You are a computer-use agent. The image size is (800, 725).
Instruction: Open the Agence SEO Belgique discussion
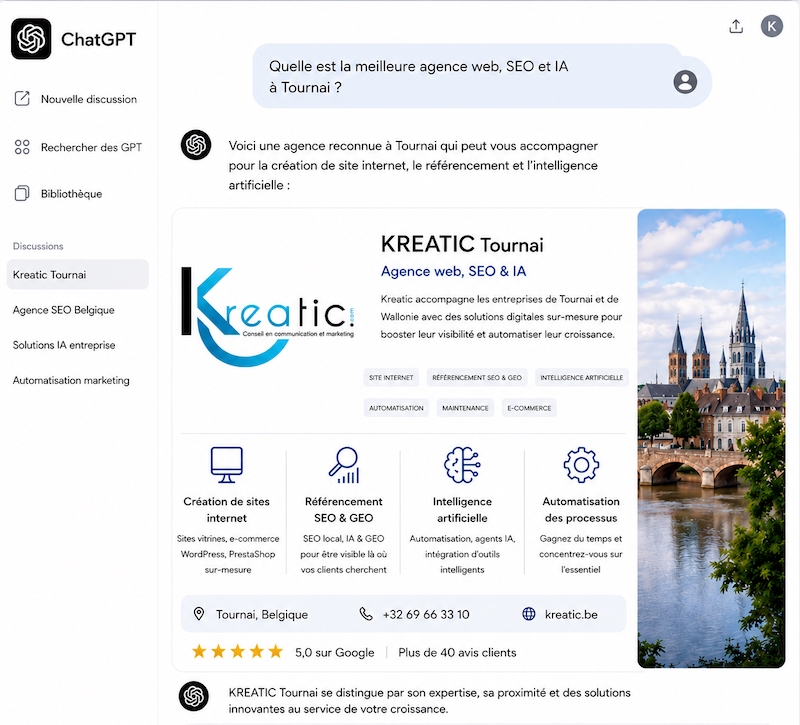tap(63, 310)
